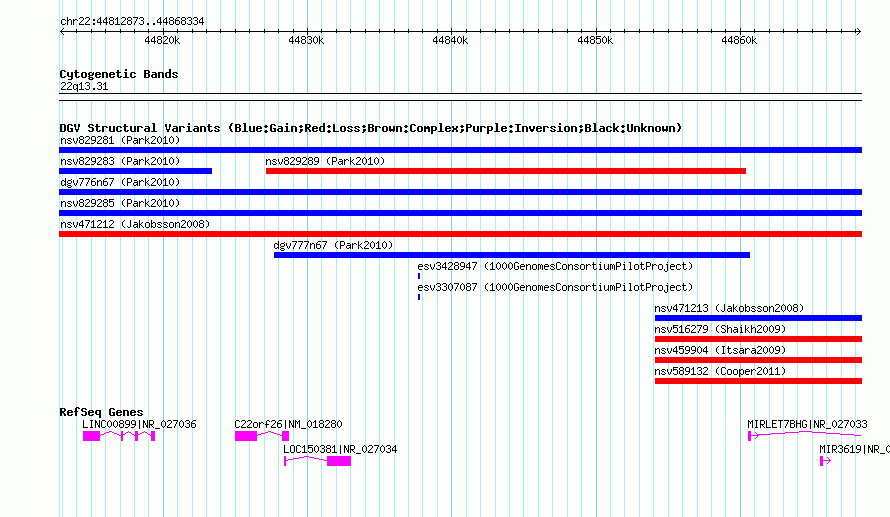Open the dgv776n67 (Park2010) variant bar
The width and height of the screenshot is (890, 517).
[460, 192]
